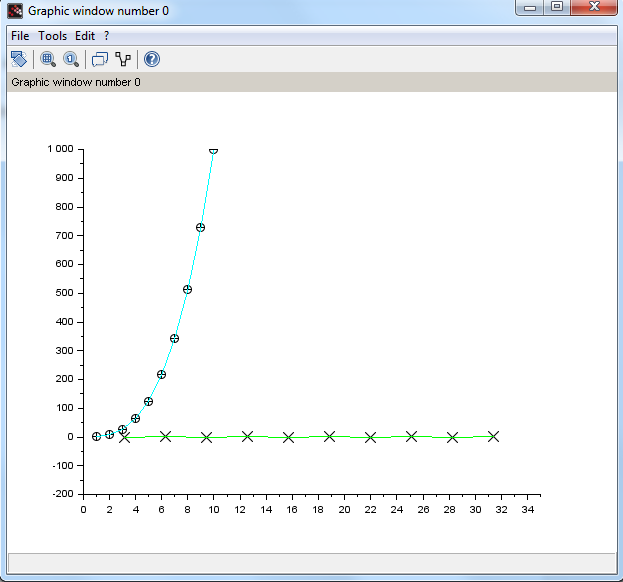Click the last X marker on green line

[493, 436]
